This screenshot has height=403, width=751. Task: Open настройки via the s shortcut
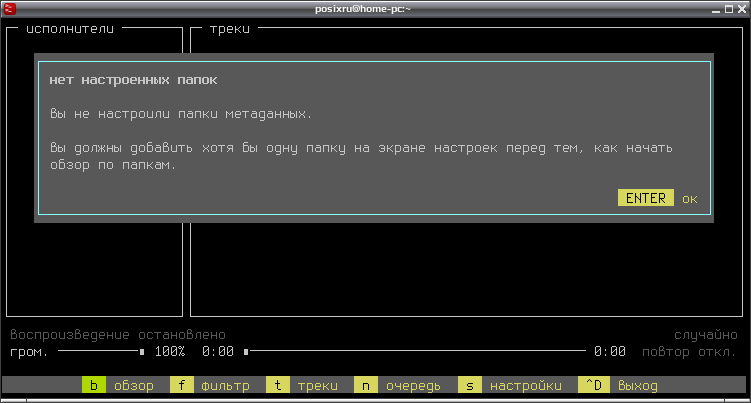tap(510, 385)
